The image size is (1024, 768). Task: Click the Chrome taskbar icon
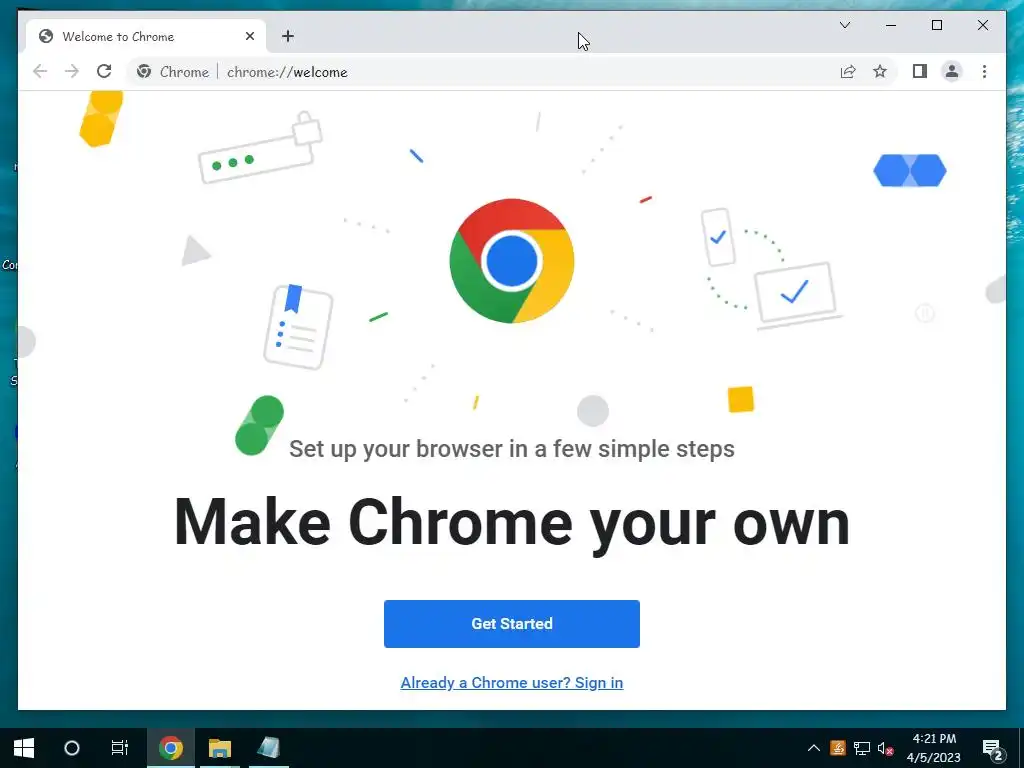[170, 748]
